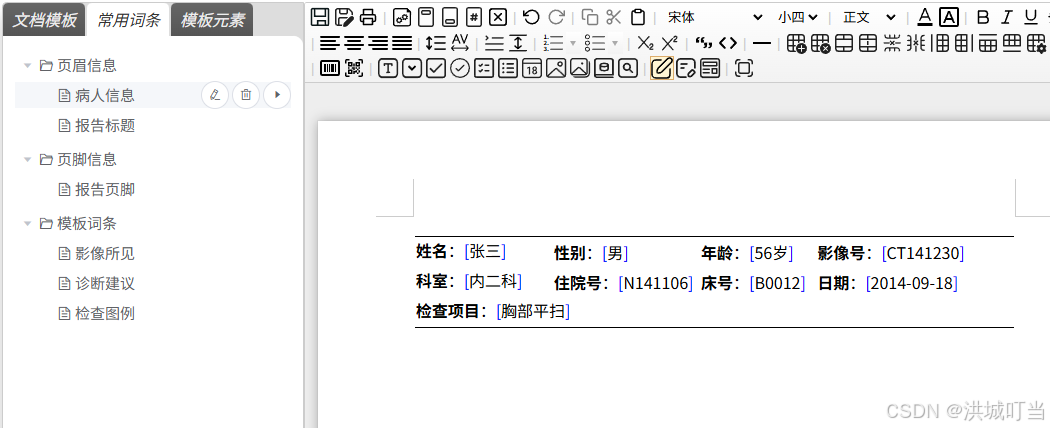Click the insert arrow button on 病人信息
The image size is (1050, 428).
pyautogui.click(x=277, y=95)
